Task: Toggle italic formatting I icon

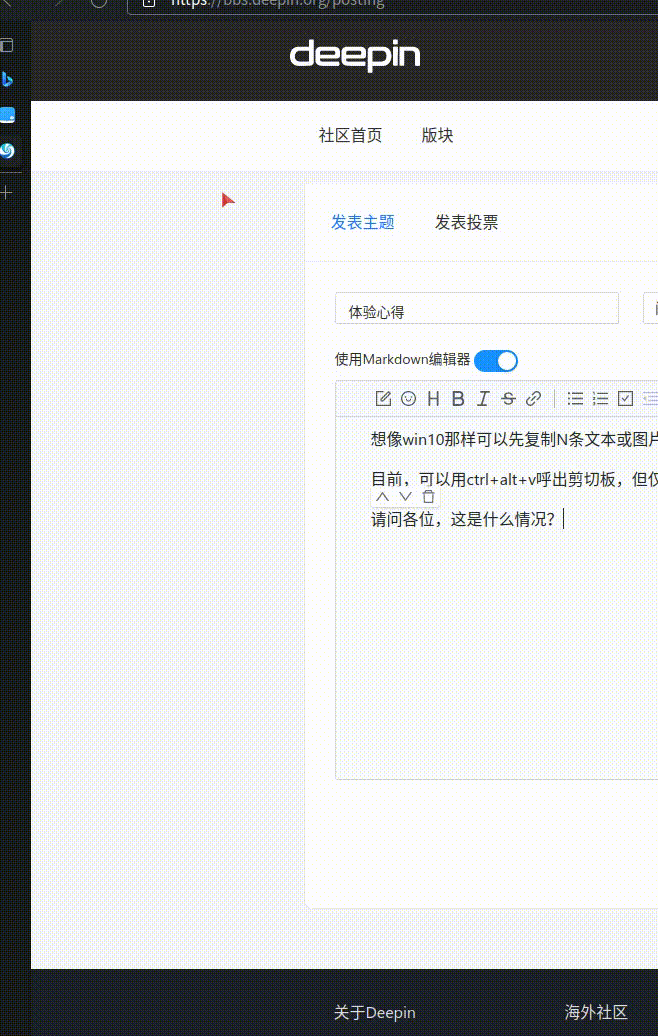Action: click(483, 398)
